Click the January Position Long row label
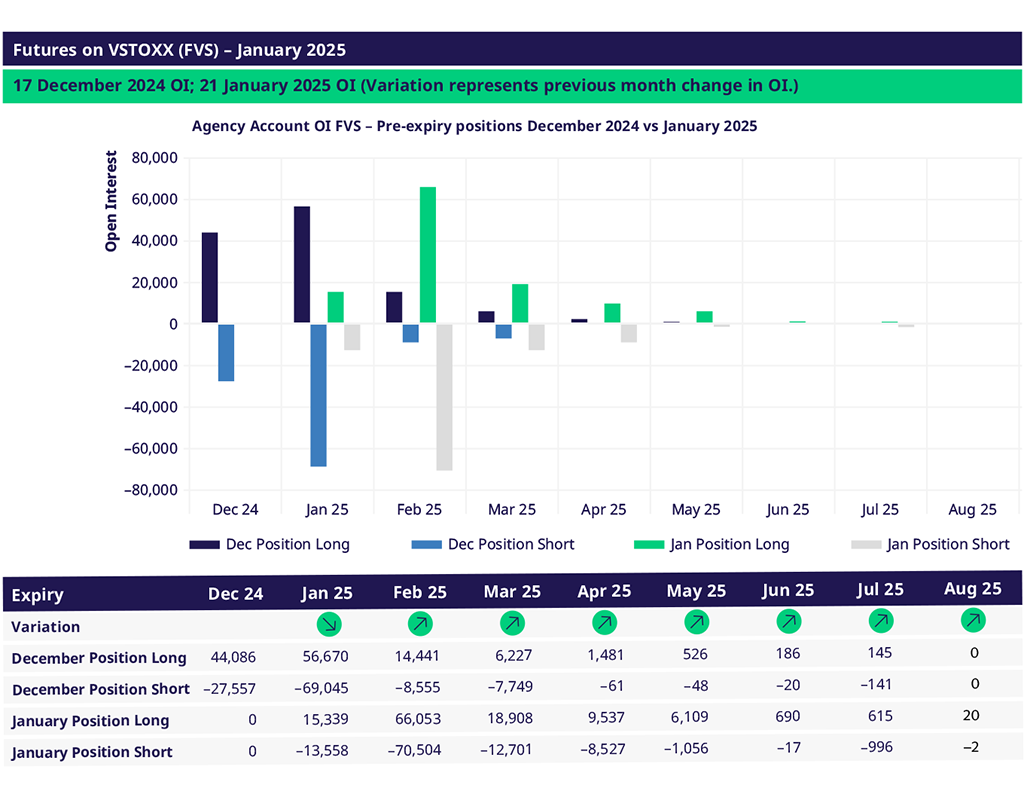Viewport: 1024px width, 791px height. (x=90, y=720)
